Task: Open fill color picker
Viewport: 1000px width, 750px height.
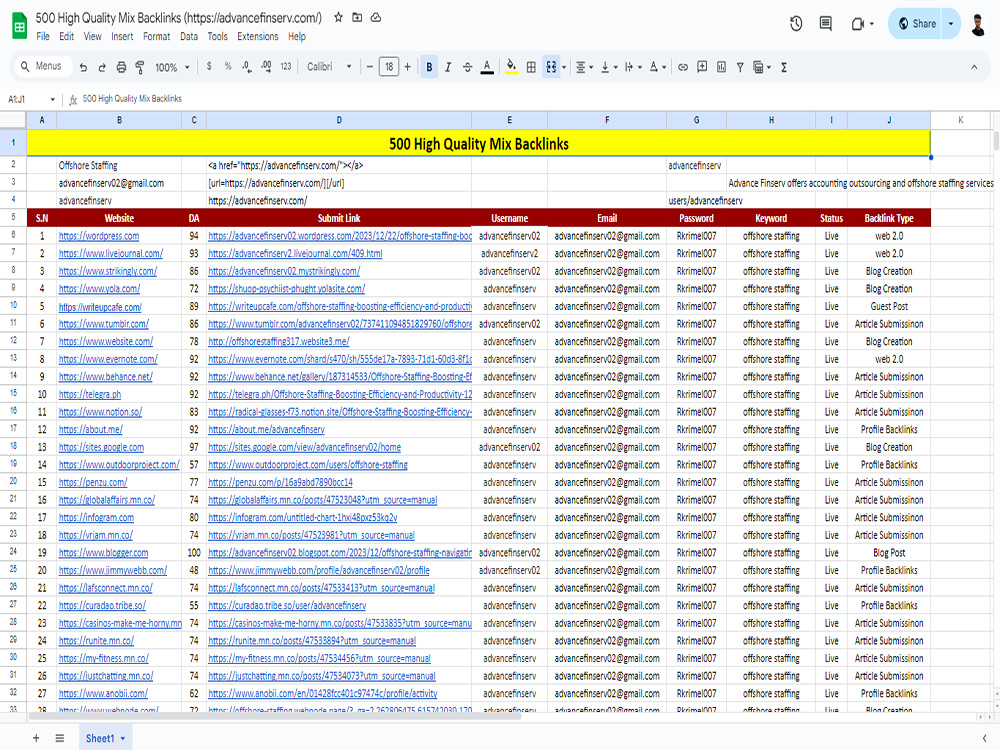Action: [511, 67]
